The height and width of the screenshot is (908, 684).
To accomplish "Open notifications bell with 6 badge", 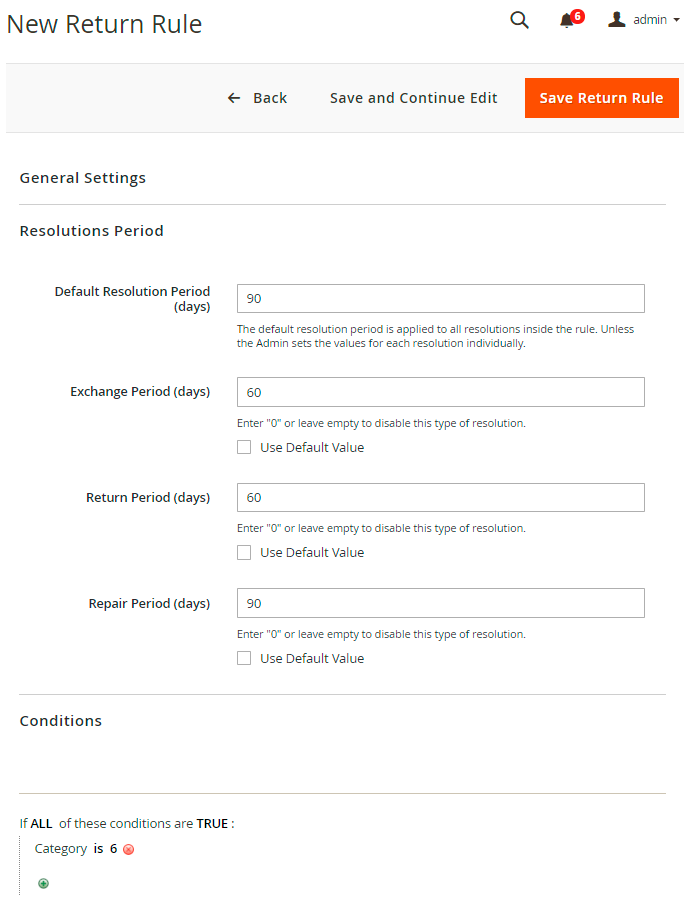I will click(x=567, y=21).
